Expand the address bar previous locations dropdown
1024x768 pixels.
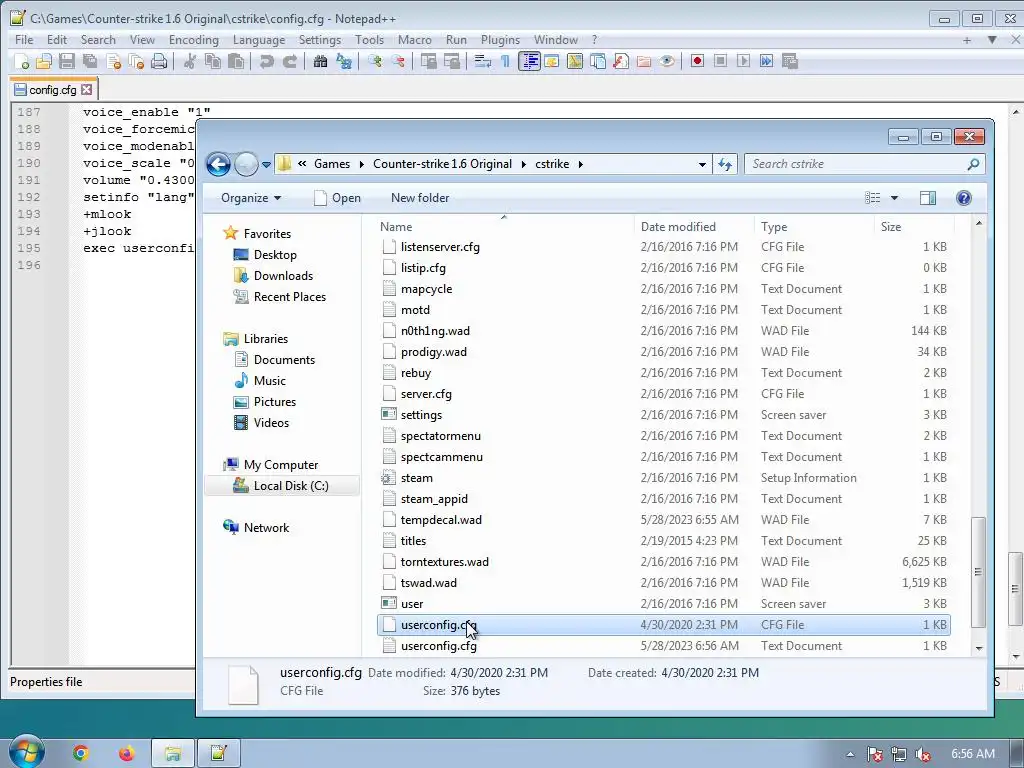click(x=702, y=165)
